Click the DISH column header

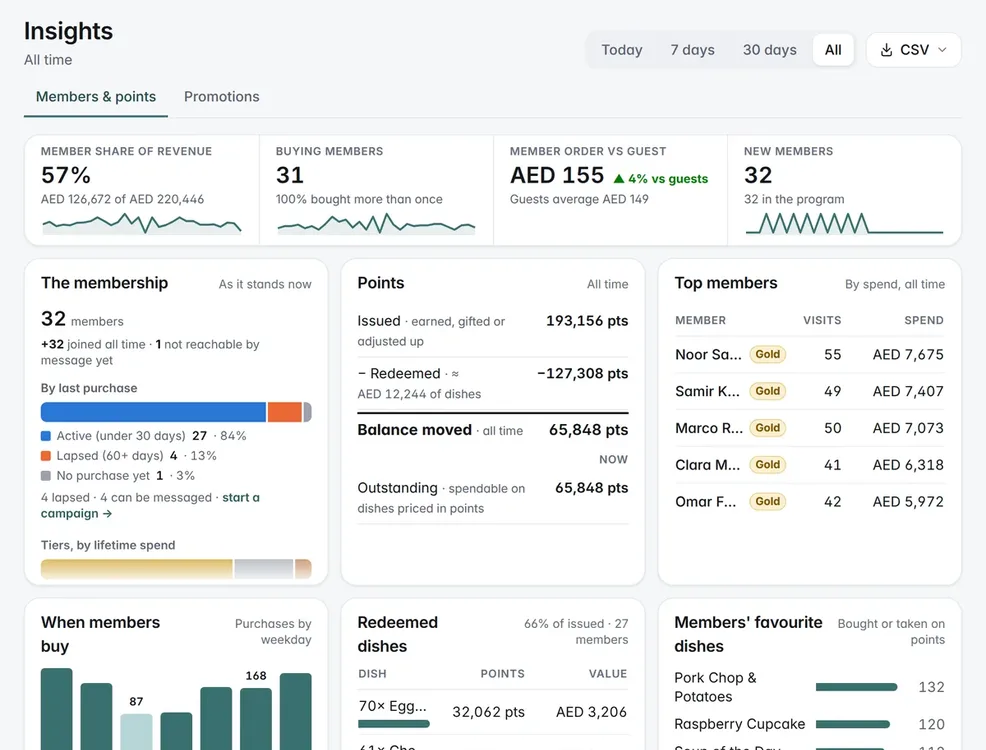[x=372, y=674]
